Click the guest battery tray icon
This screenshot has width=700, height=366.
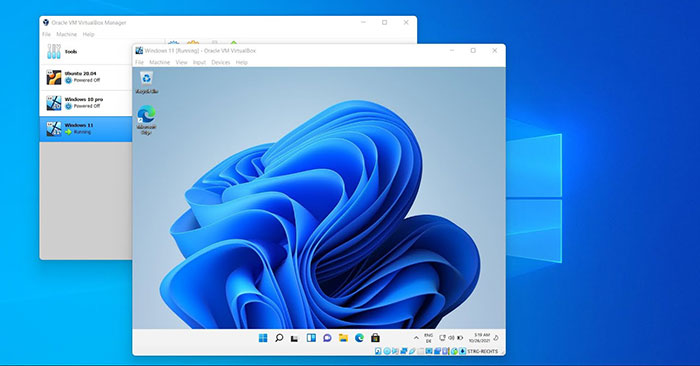tap(460, 338)
